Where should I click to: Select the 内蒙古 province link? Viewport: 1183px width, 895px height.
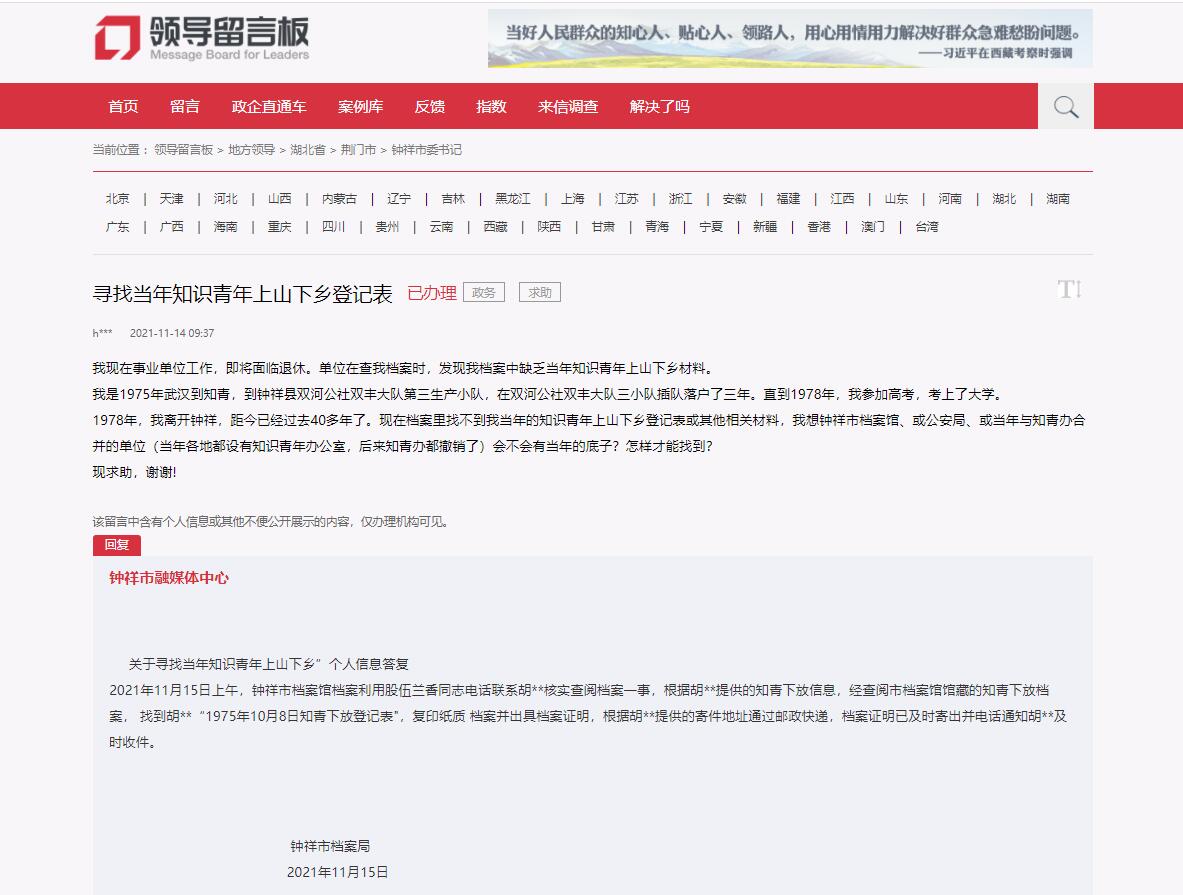pos(339,199)
